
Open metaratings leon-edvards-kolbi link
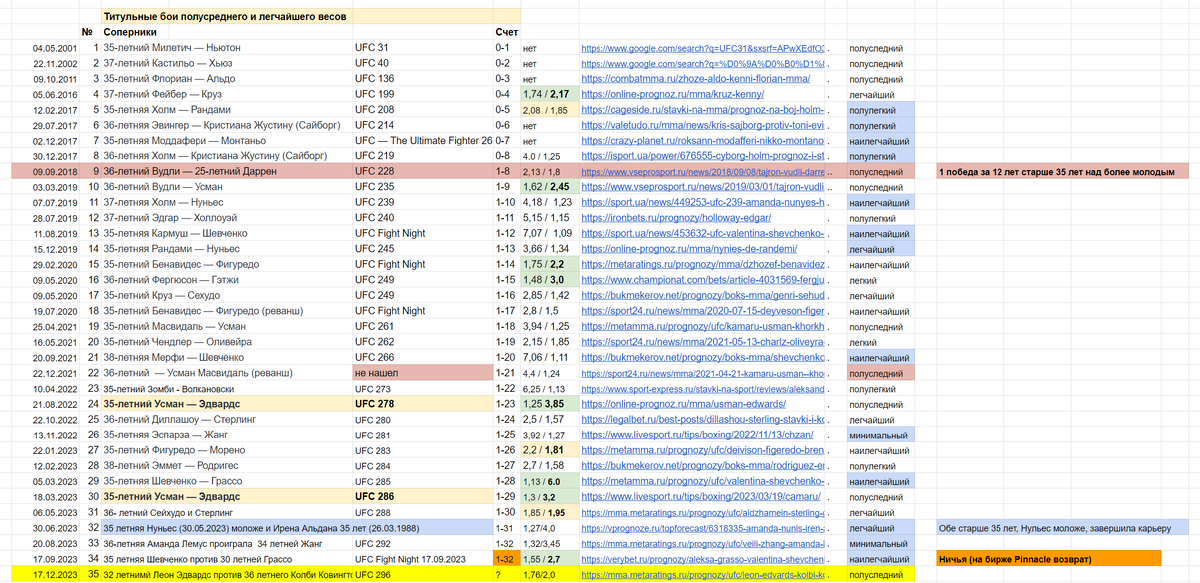tap(702, 575)
